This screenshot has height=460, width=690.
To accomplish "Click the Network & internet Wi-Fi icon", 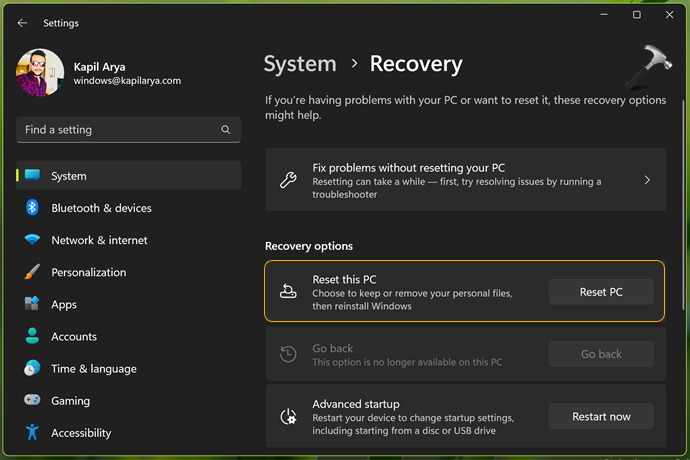I will (32, 240).
